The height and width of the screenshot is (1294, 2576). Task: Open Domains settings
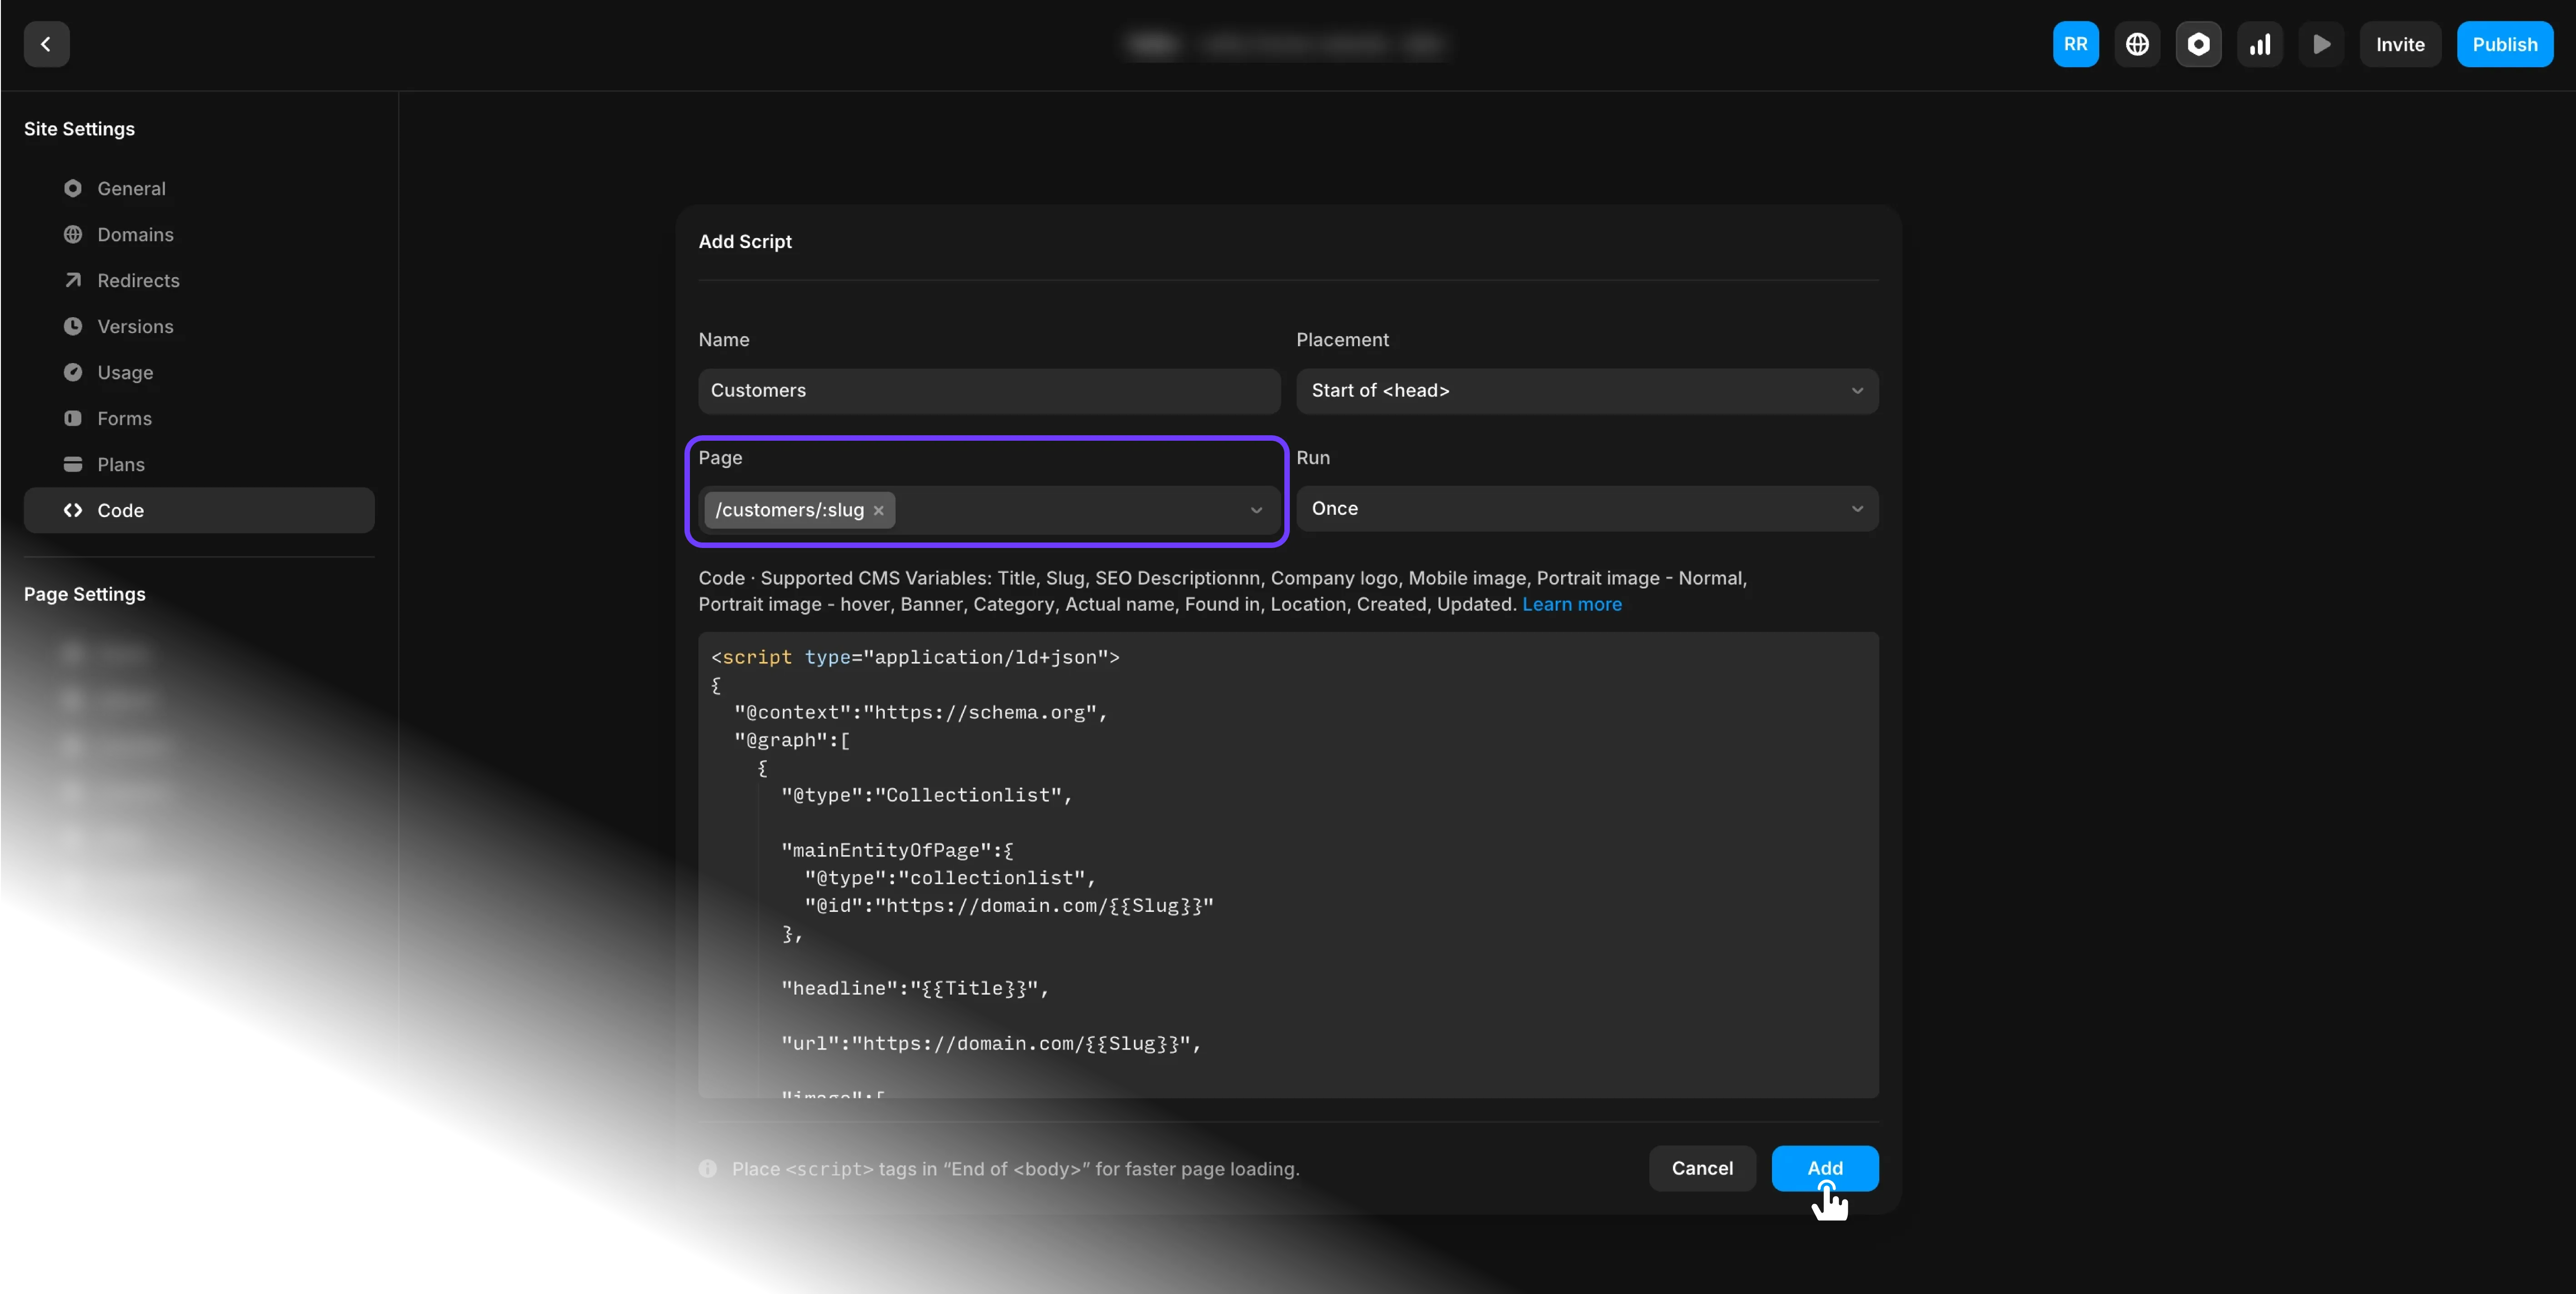[199, 234]
